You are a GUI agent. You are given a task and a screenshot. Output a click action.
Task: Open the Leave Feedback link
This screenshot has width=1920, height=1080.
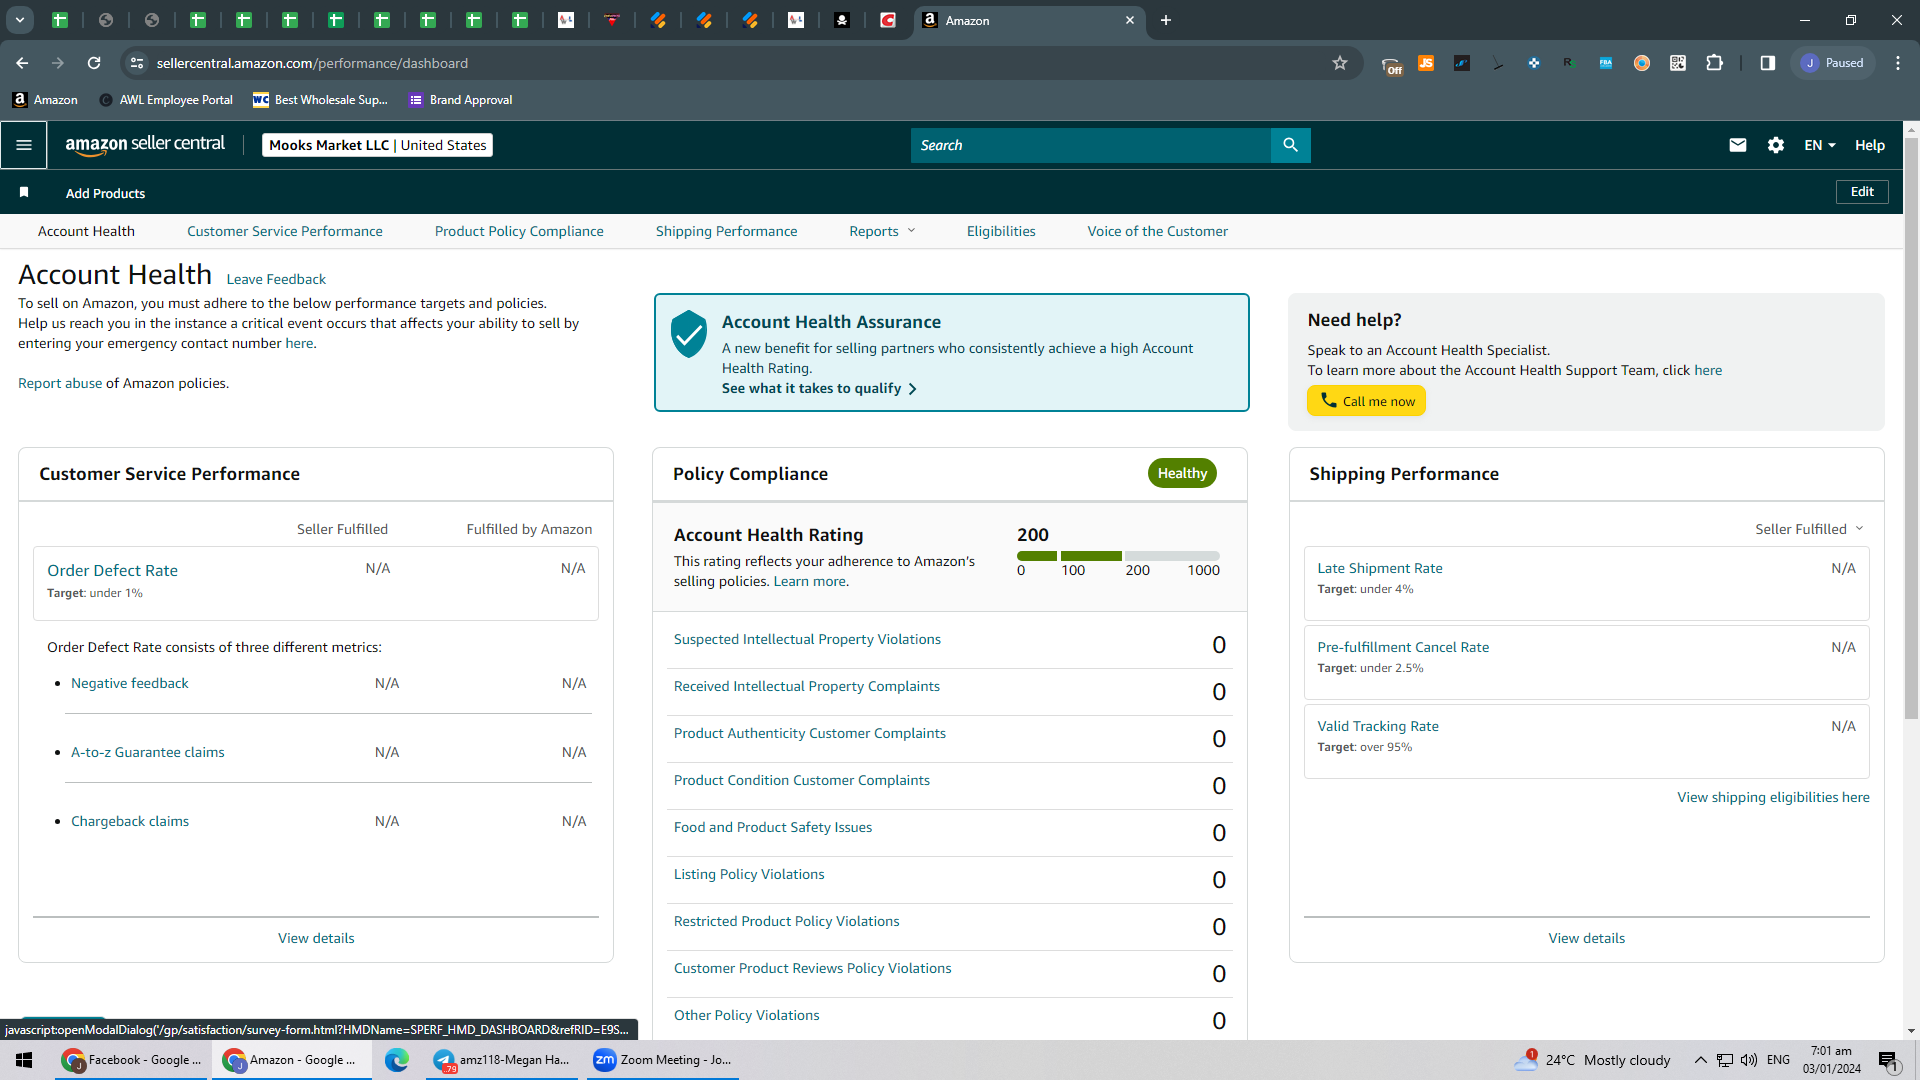tap(276, 279)
